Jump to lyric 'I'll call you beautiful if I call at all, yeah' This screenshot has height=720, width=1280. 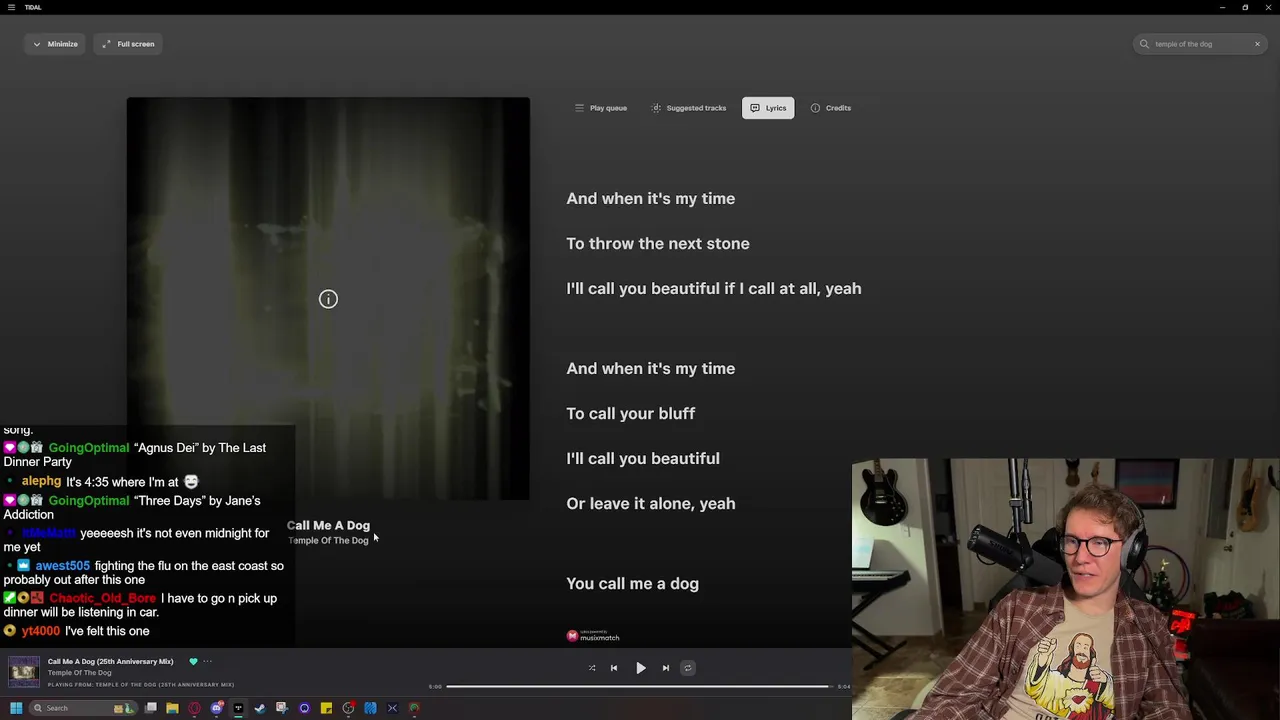click(x=714, y=288)
